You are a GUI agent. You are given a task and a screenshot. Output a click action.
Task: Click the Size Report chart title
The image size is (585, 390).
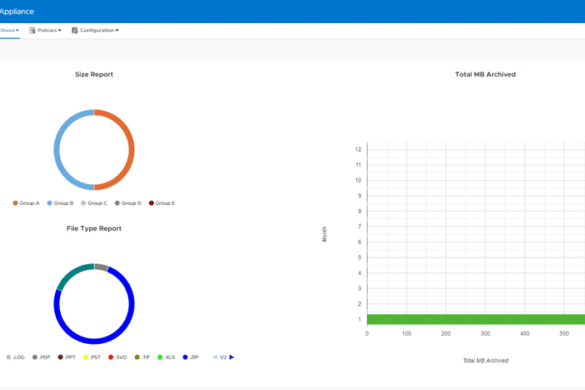pos(94,74)
